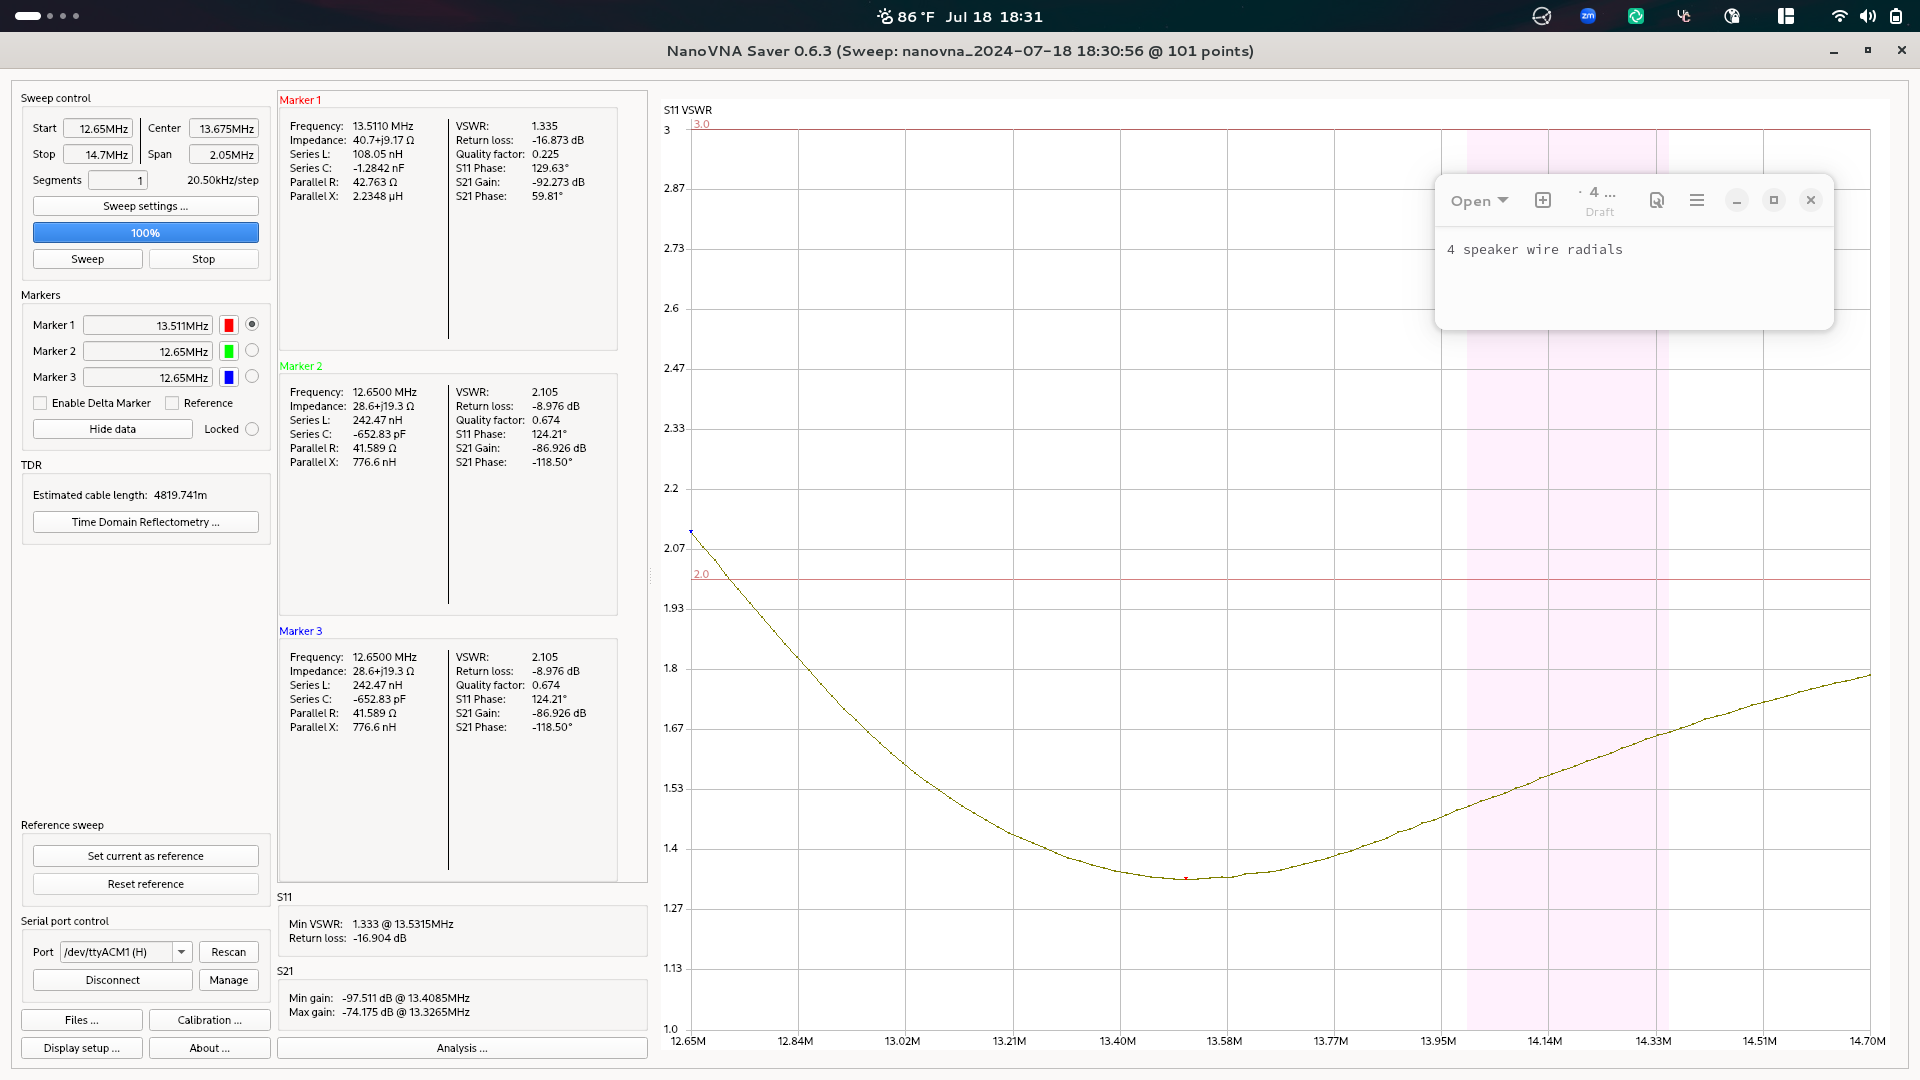Click the Min VSWR value 1.333 @ 13.5315MHz

point(403,924)
